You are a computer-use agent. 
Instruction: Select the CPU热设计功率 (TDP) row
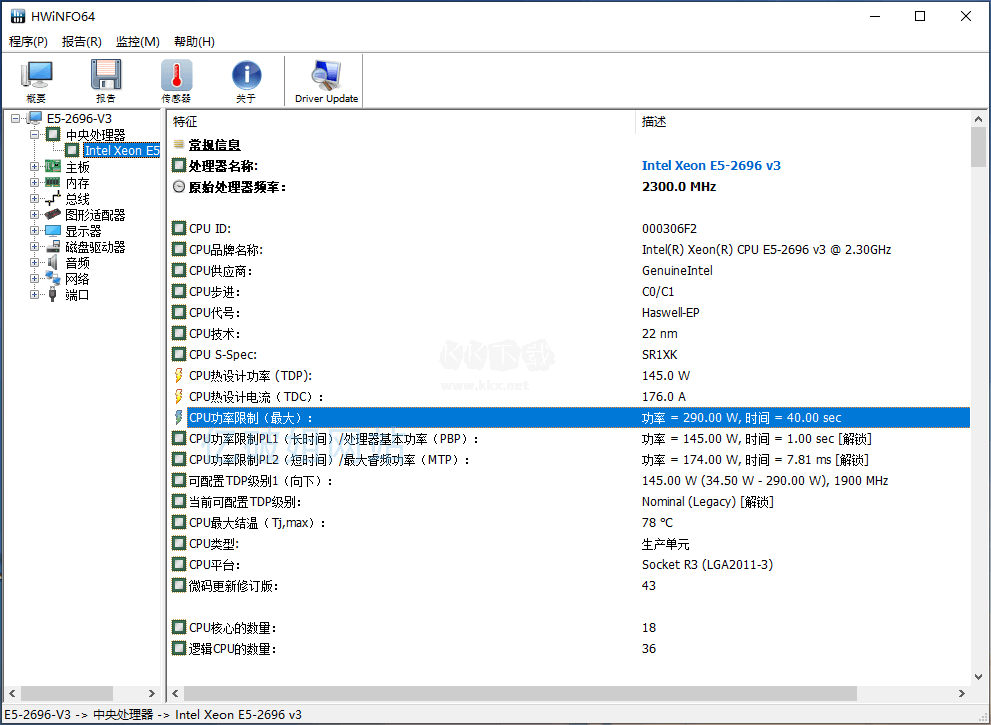pos(250,376)
